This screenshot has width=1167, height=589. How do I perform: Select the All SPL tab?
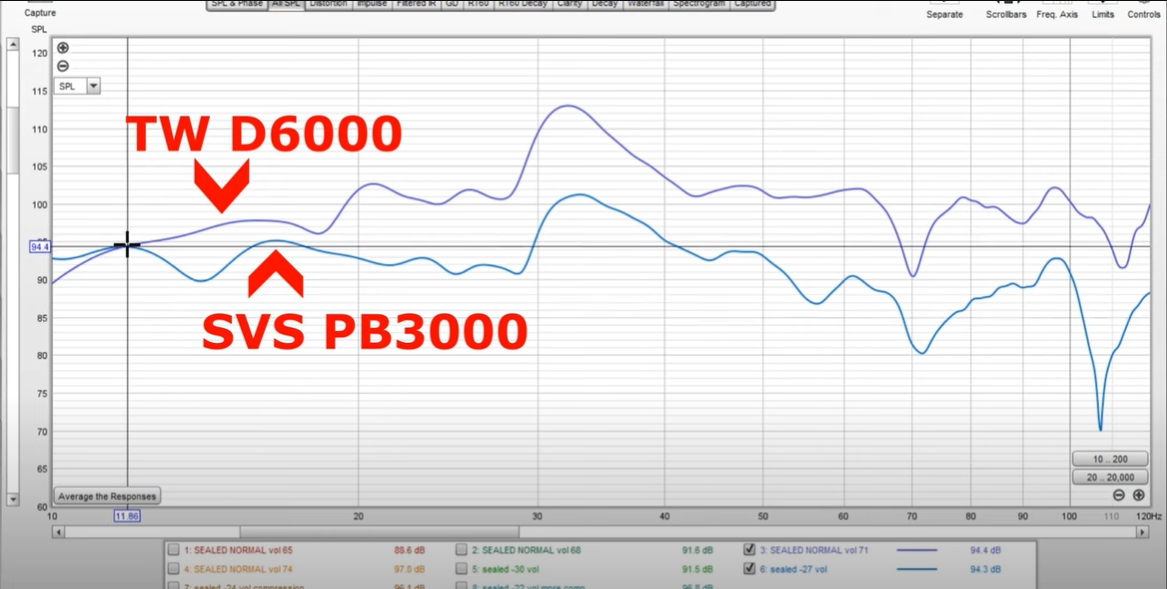point(286,4)
